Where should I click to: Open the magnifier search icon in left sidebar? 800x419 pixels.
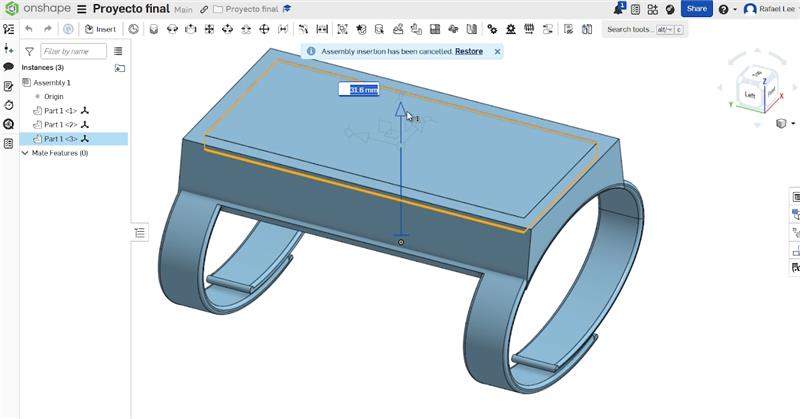pos(9,124)
